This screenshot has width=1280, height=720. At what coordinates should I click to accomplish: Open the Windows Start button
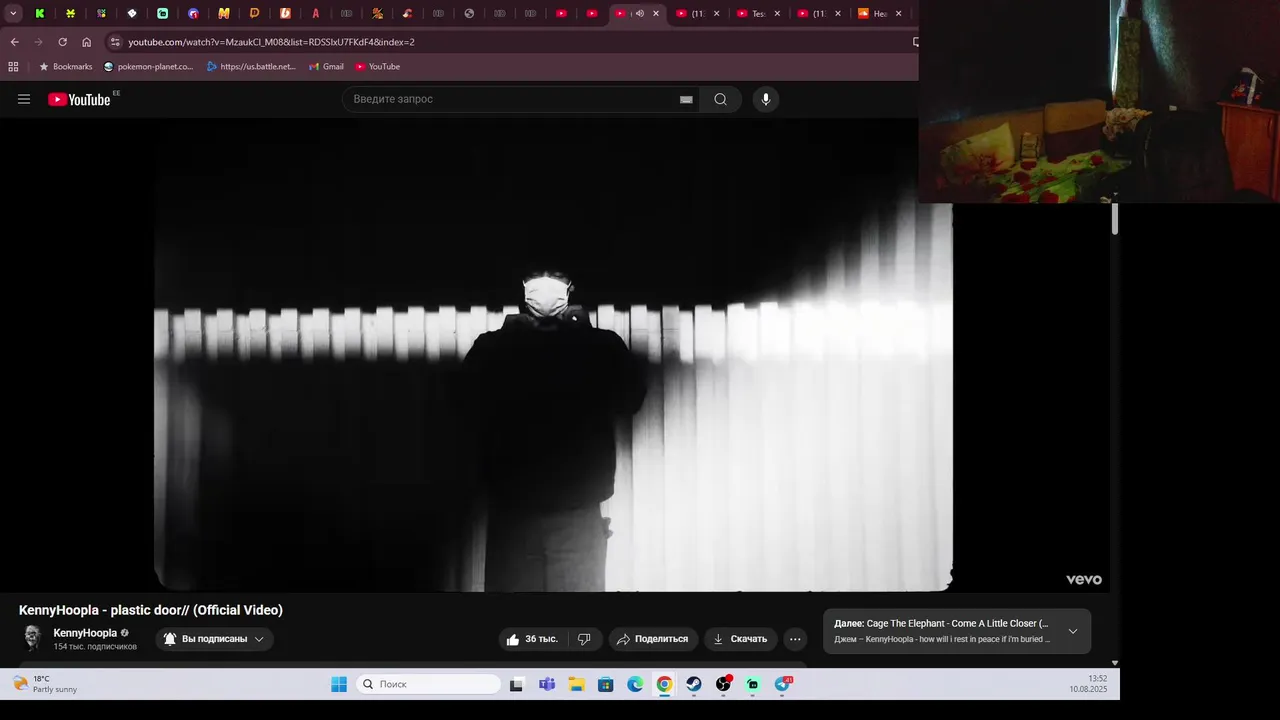[x=339, y=684]
